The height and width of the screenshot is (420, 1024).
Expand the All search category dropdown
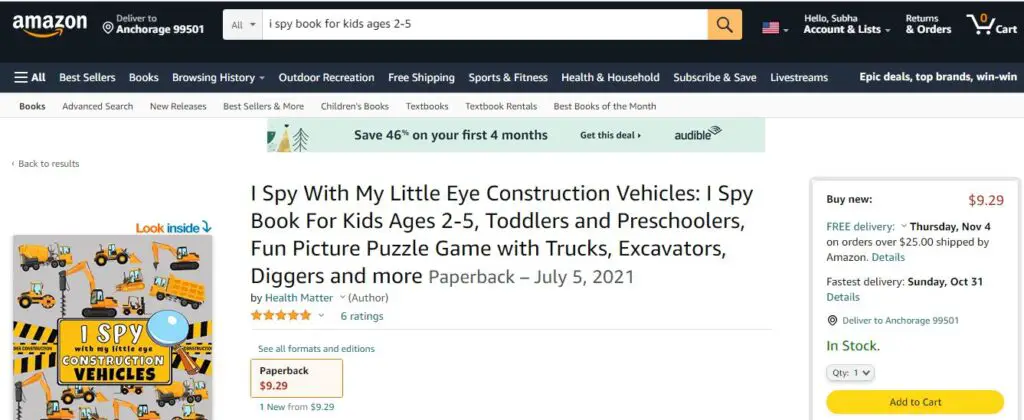pyautogui.click(x=243, y=25)
